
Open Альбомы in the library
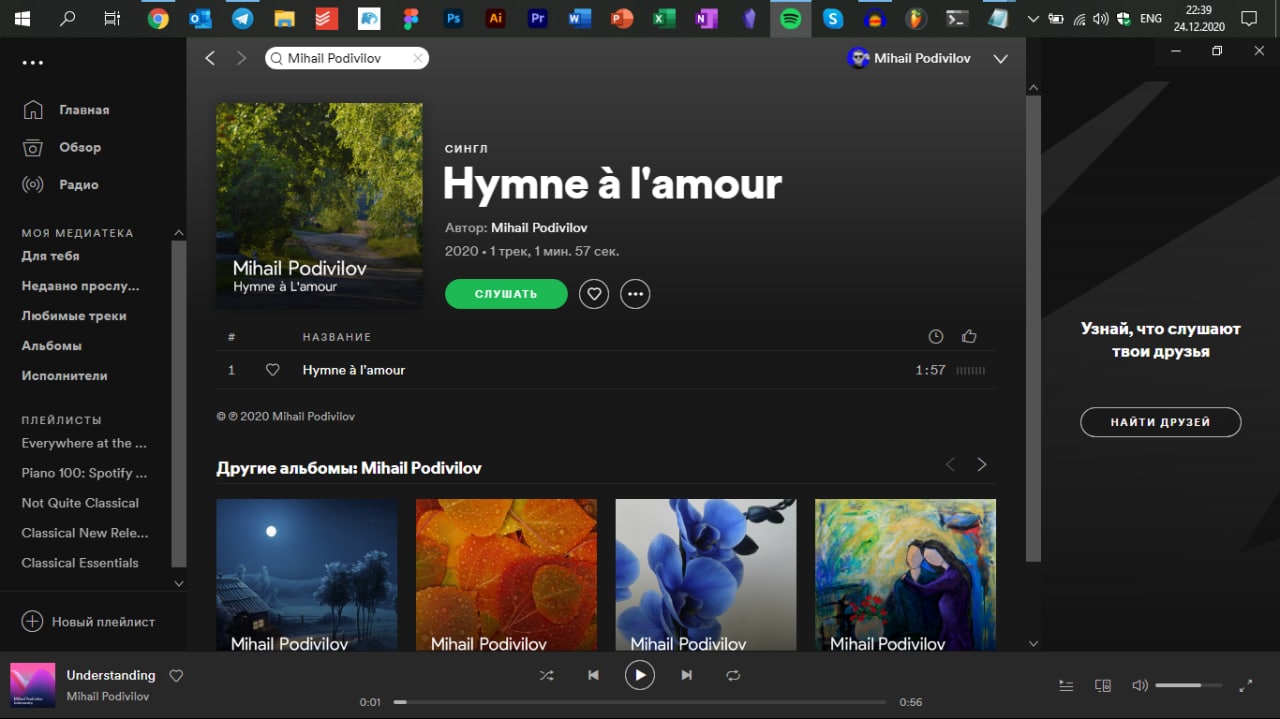[52, 346]
